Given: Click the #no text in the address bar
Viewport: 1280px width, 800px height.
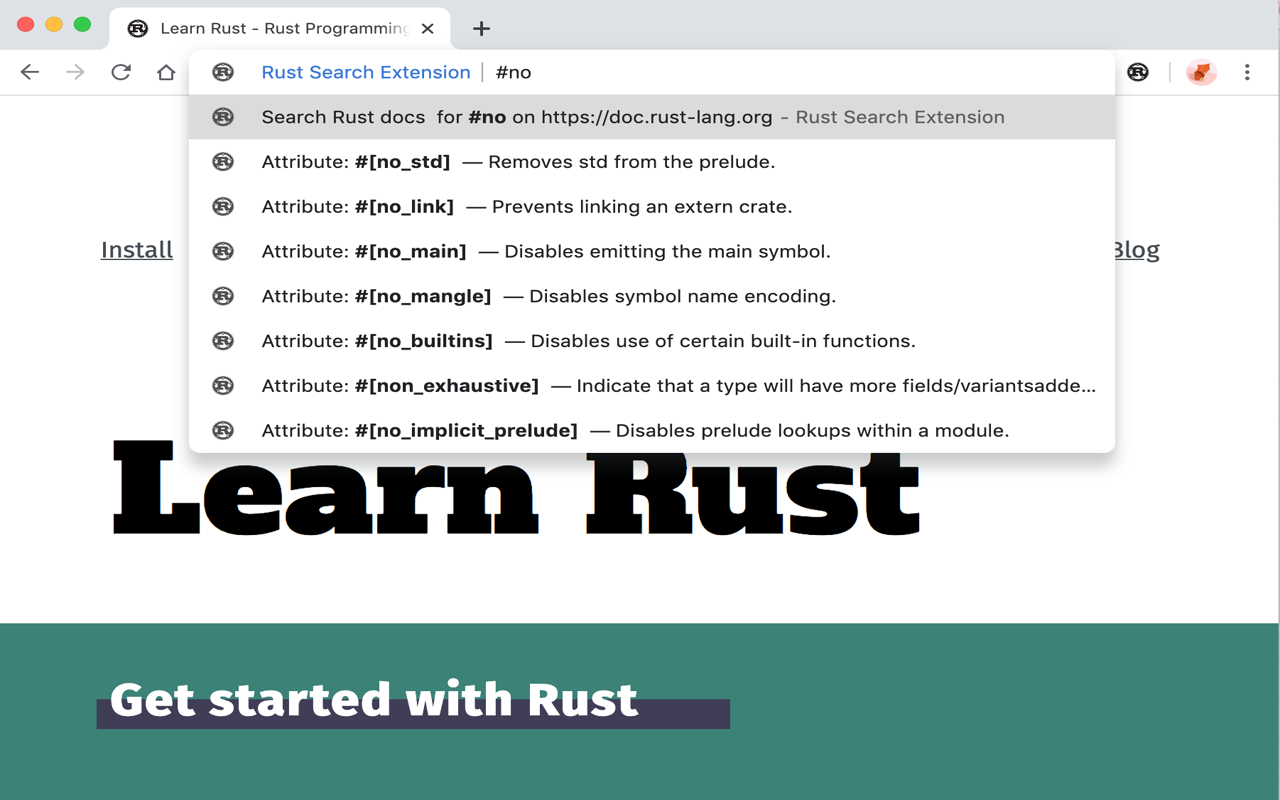Looking at the screenshot, I should point(513,72).
